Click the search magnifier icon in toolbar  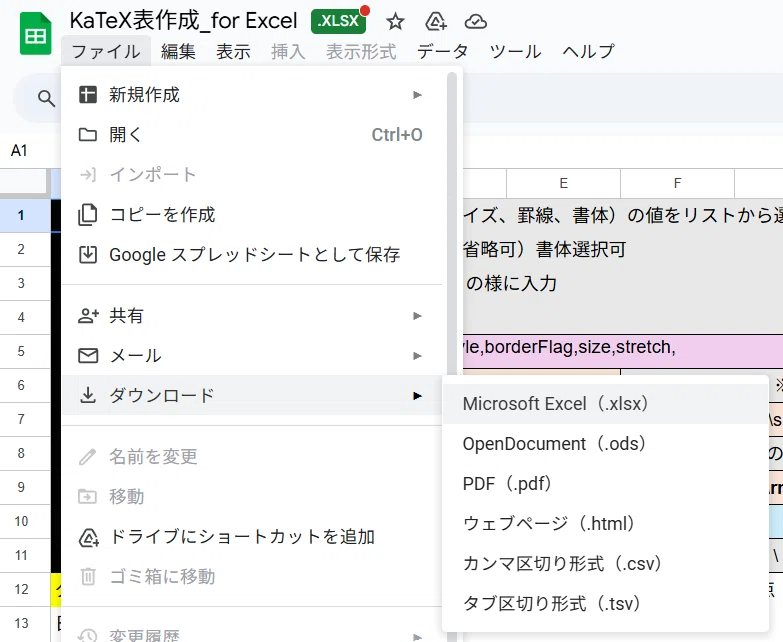tap(46, 98)
